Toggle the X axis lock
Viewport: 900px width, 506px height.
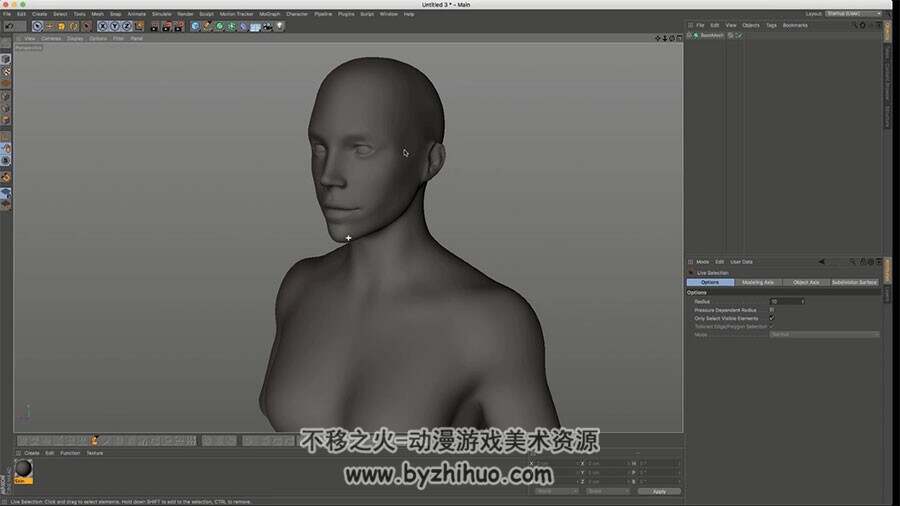coord(102,26)
